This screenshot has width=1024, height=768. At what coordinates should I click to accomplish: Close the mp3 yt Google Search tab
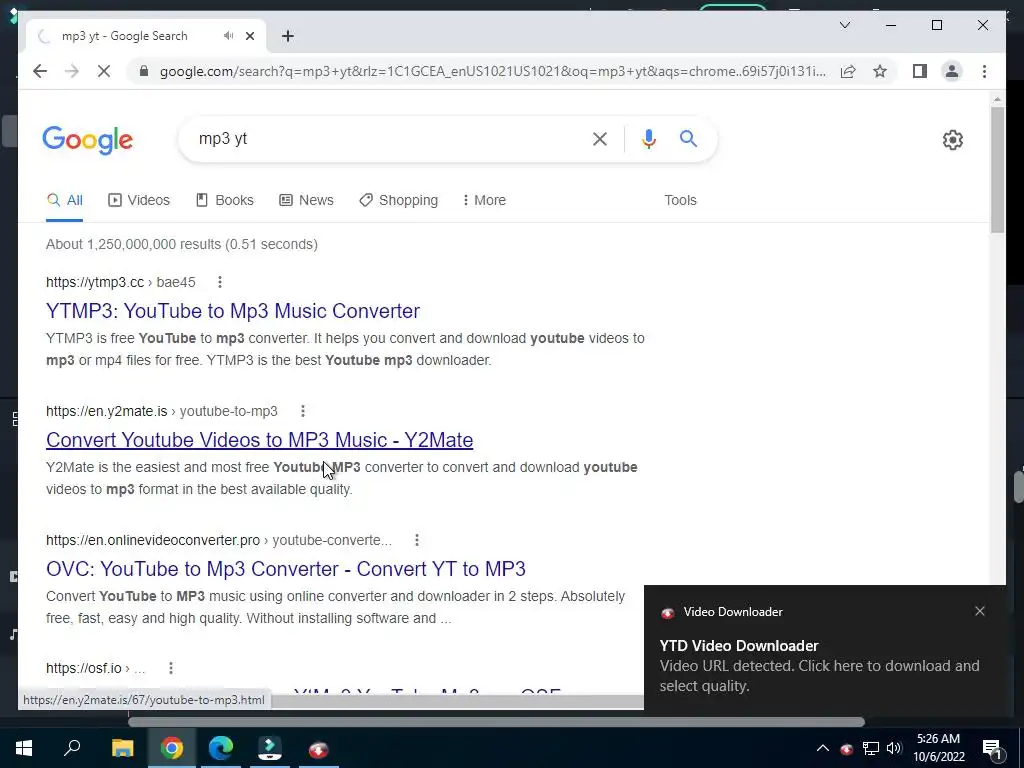(x=249, y=36)
